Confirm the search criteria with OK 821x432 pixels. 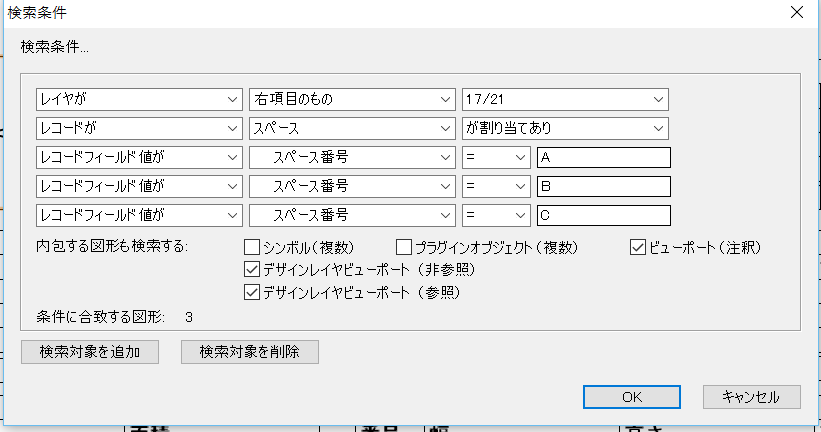(x=632, y=396)
